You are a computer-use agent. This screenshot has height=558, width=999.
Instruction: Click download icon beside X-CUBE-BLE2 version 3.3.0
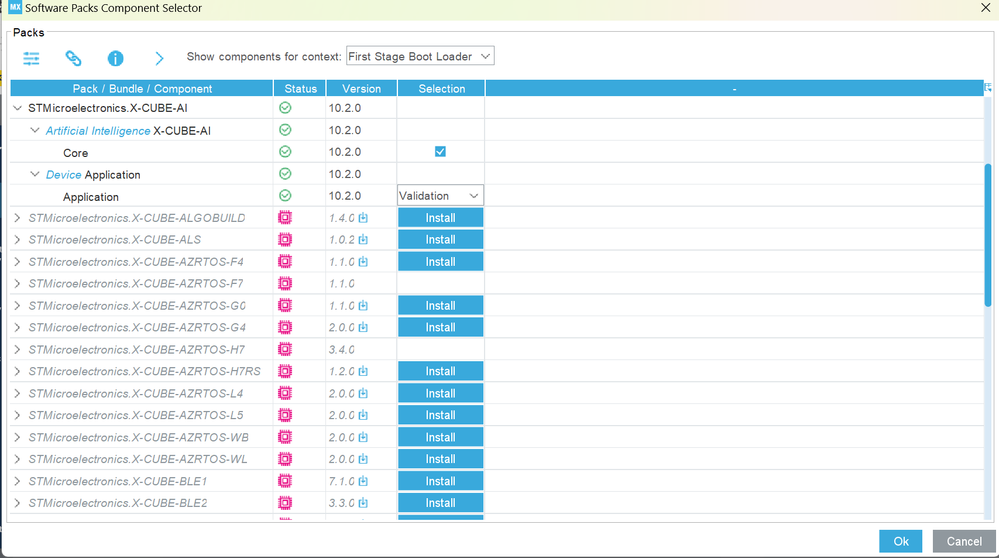[363, 503]
